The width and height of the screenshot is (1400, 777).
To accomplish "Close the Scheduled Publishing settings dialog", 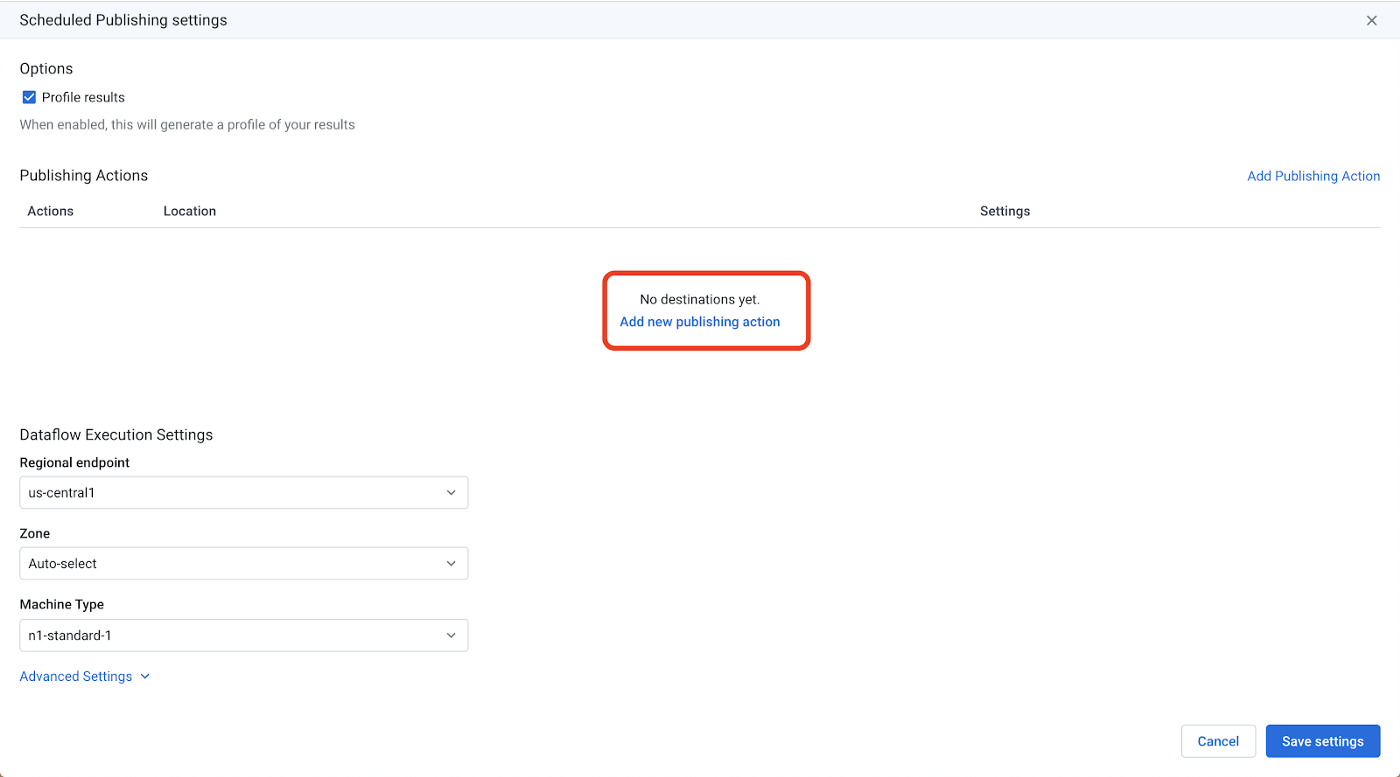I will point(1371,21).
